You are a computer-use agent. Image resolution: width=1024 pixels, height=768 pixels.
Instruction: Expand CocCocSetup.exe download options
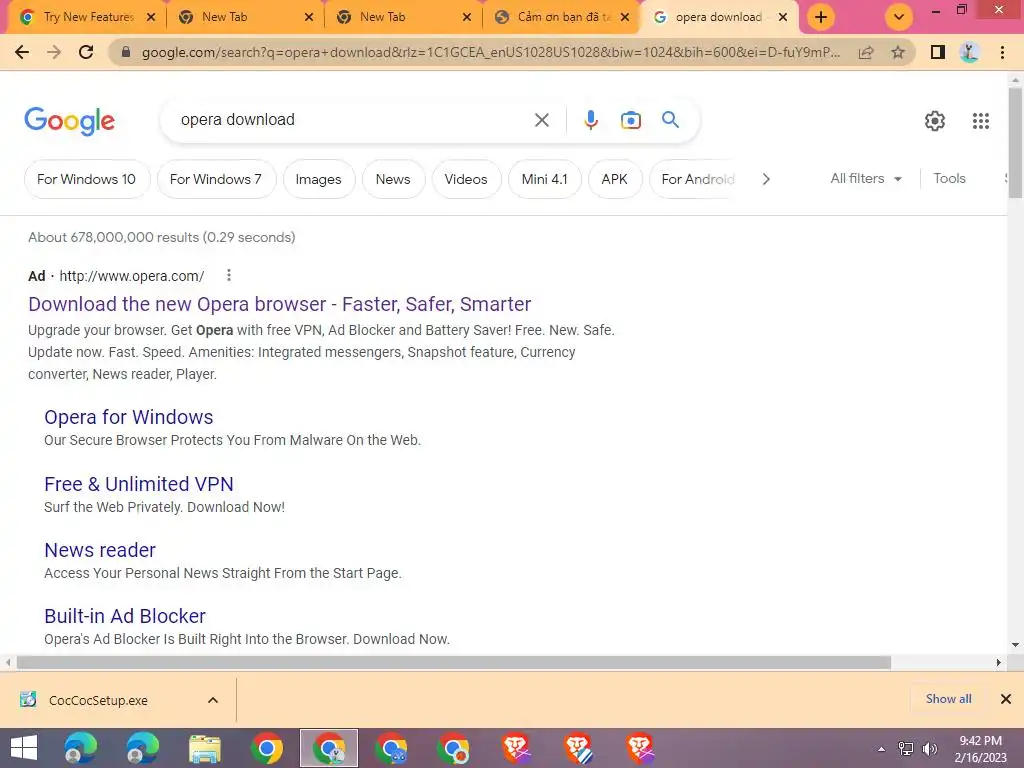tap(213, 700)
